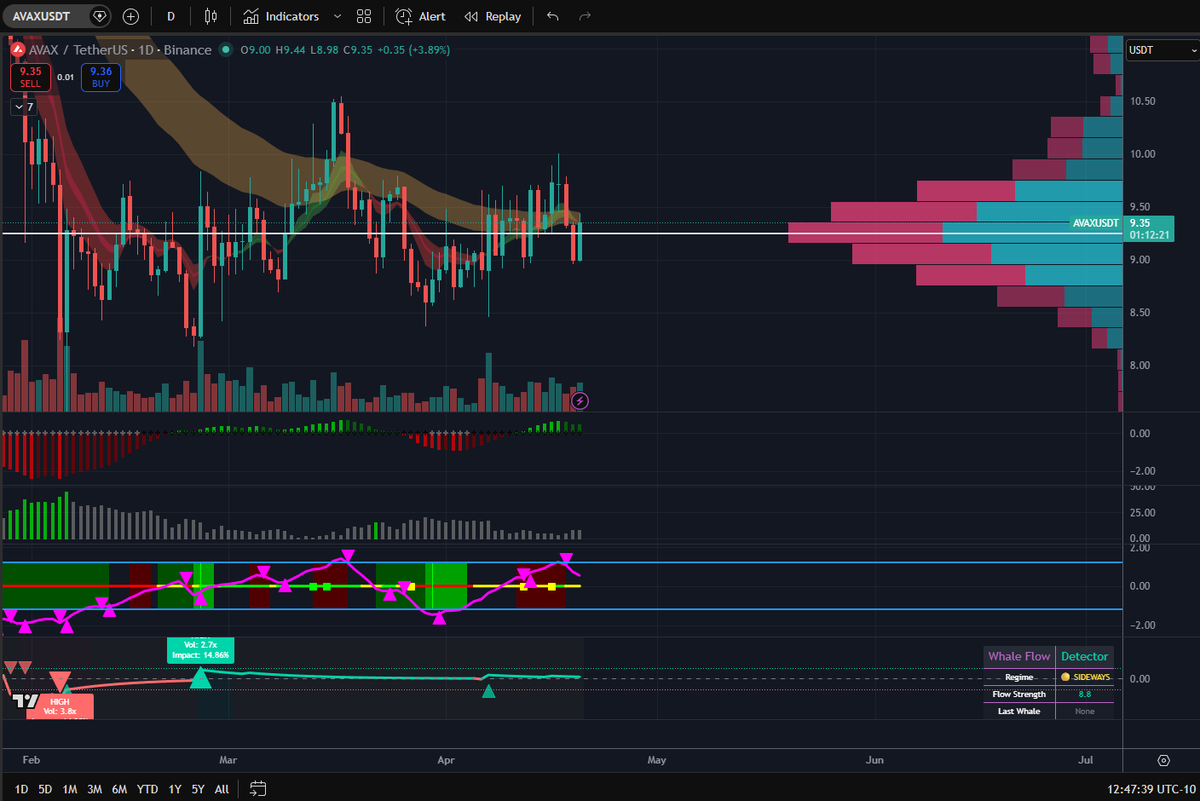Click the purple lightning bolt icon

pyautogui.click(x=580, y=401)
